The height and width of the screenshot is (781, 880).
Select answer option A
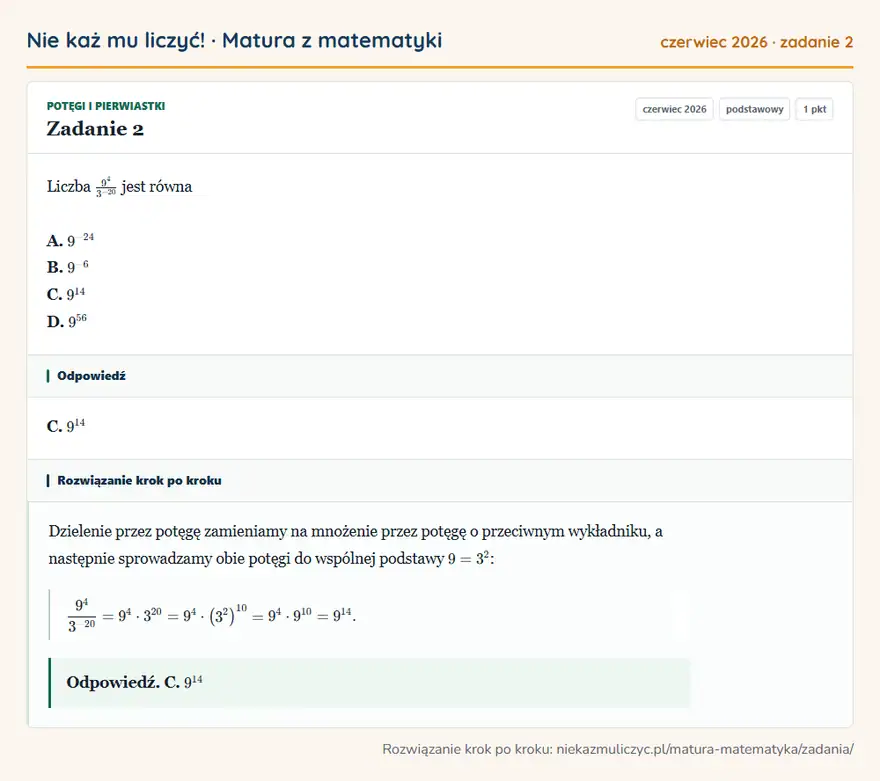(70, 240)
